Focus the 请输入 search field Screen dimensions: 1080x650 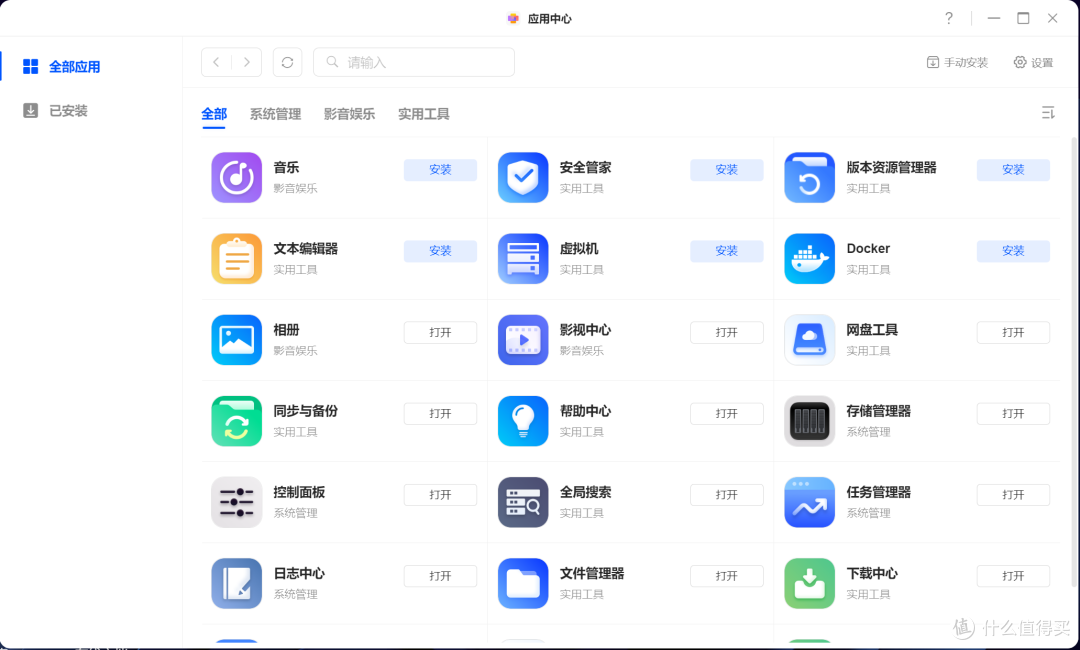[414, 62]
